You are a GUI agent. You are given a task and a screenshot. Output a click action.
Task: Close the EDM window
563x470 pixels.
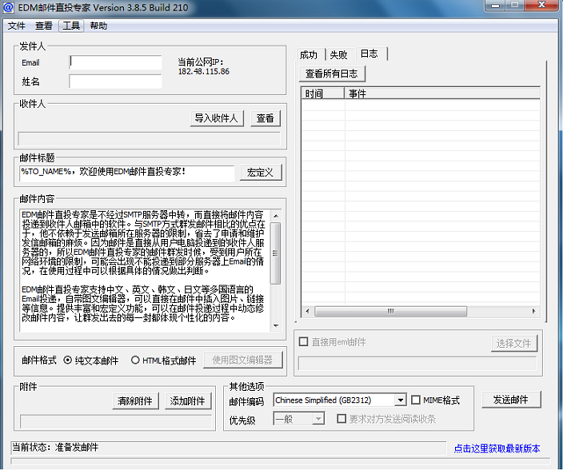point(542,5)
